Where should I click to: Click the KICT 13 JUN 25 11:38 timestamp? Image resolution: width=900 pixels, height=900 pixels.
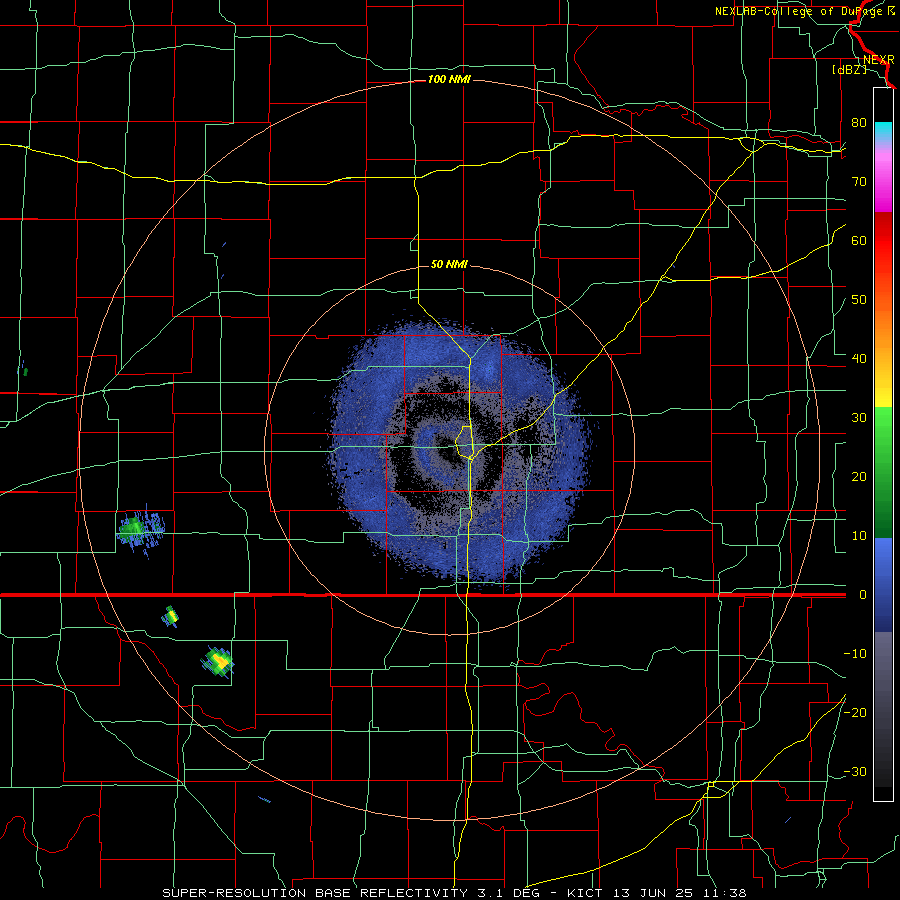click(657, 893)
